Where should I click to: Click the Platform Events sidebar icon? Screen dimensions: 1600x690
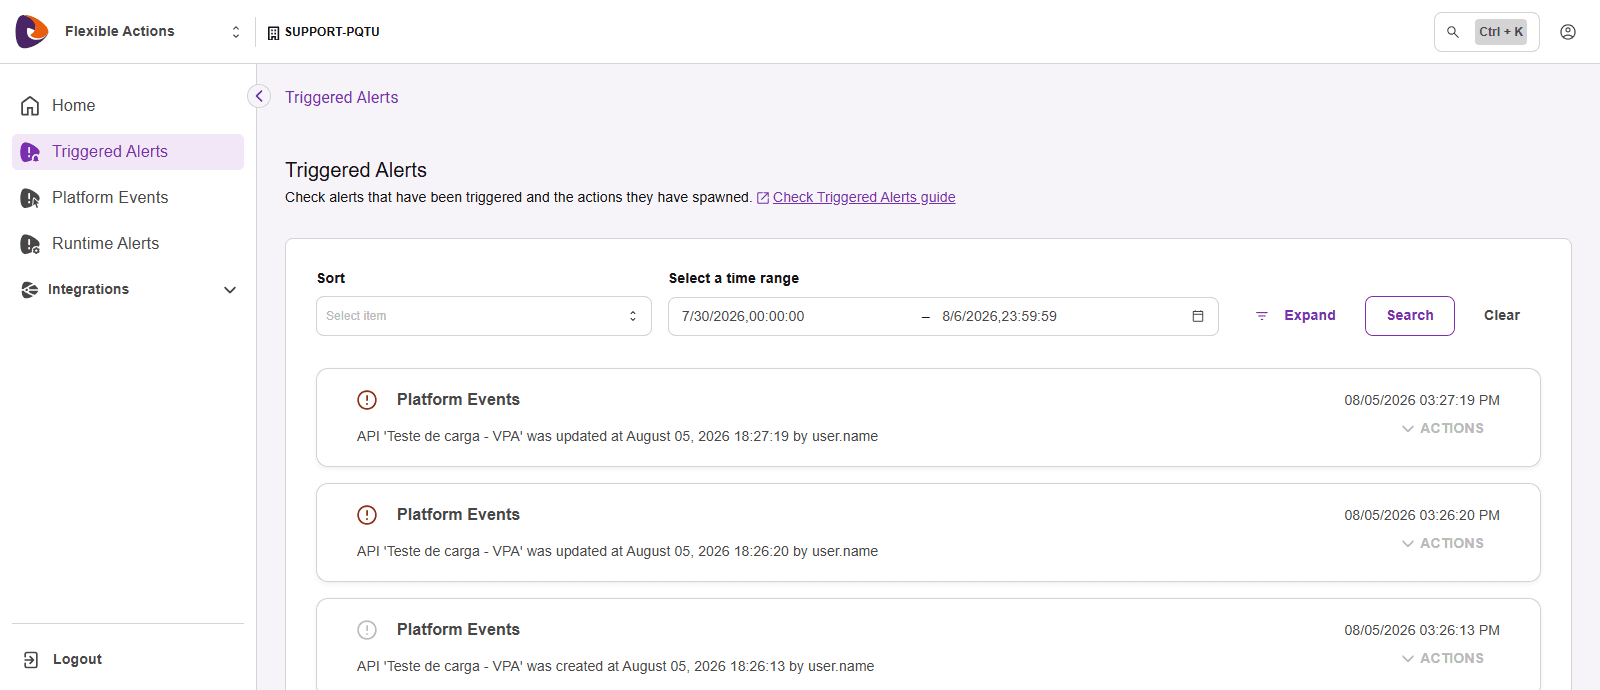[x=30, y=198]
